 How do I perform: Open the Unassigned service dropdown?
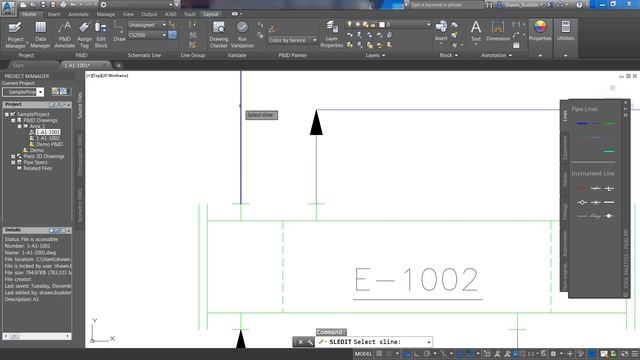(147, 25)
